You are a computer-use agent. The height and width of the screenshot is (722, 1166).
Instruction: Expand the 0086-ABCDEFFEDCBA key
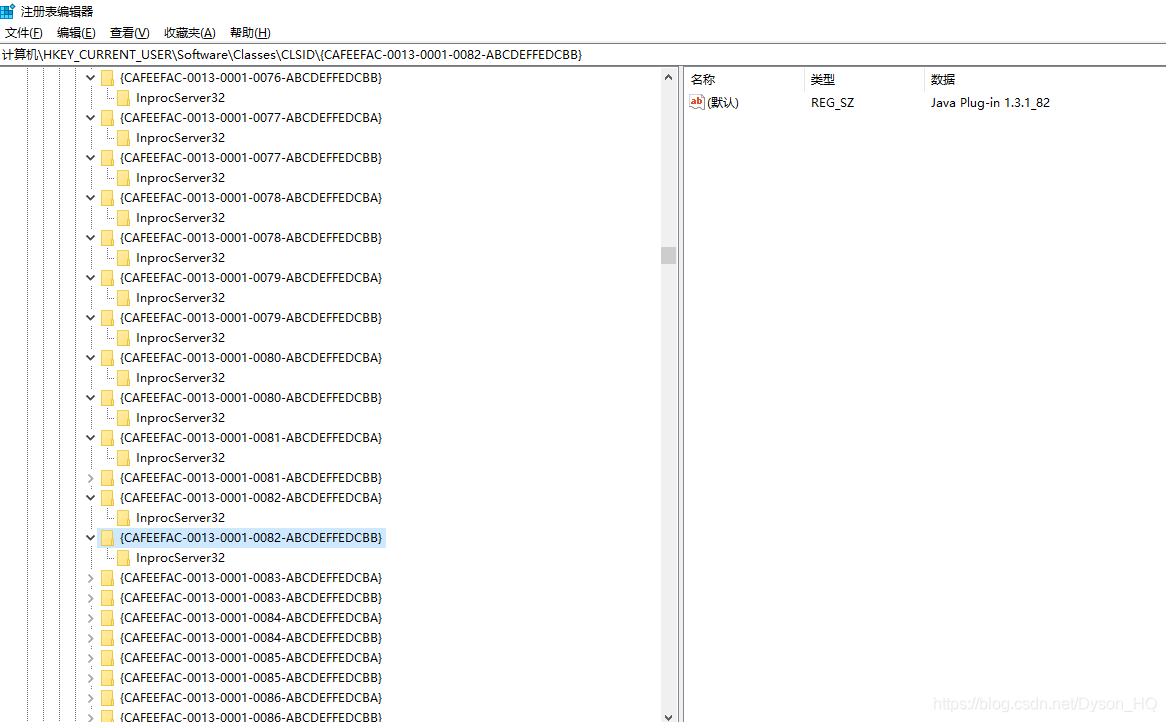pos(90,698)
